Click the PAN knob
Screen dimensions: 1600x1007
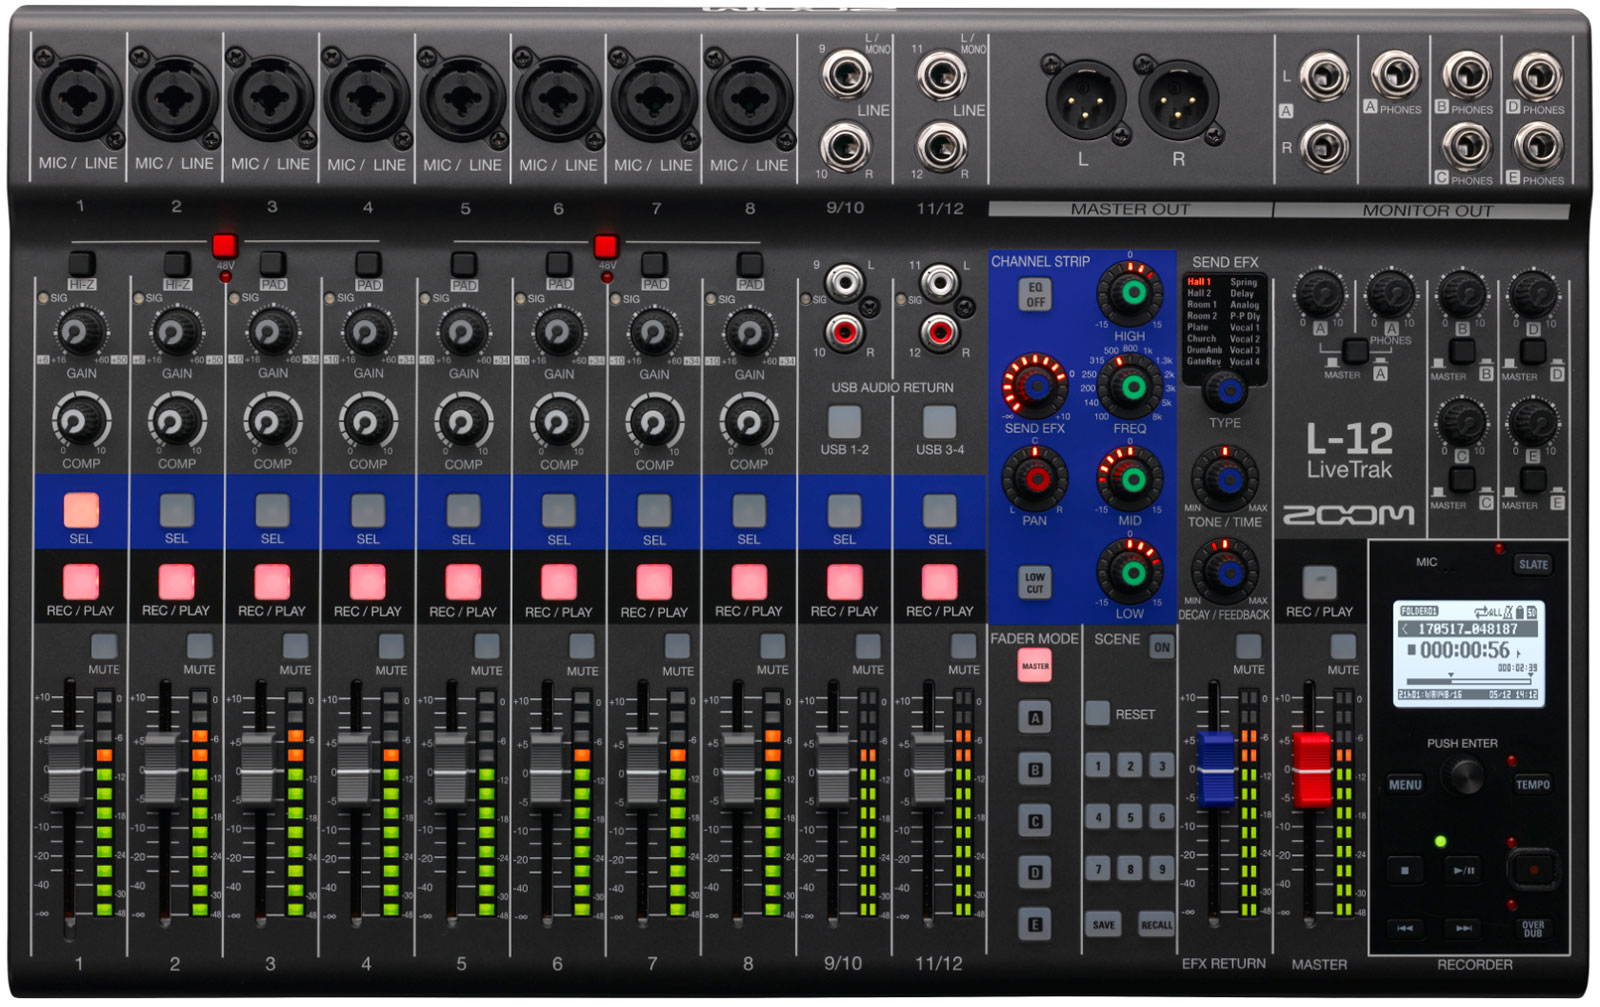click(1035, 478)
